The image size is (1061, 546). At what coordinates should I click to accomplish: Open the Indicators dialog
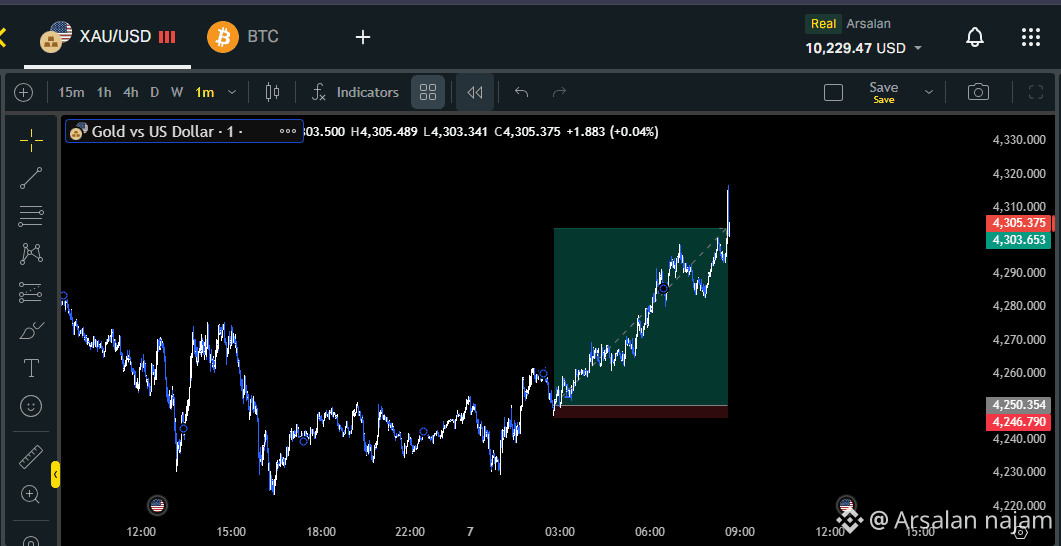356,93
